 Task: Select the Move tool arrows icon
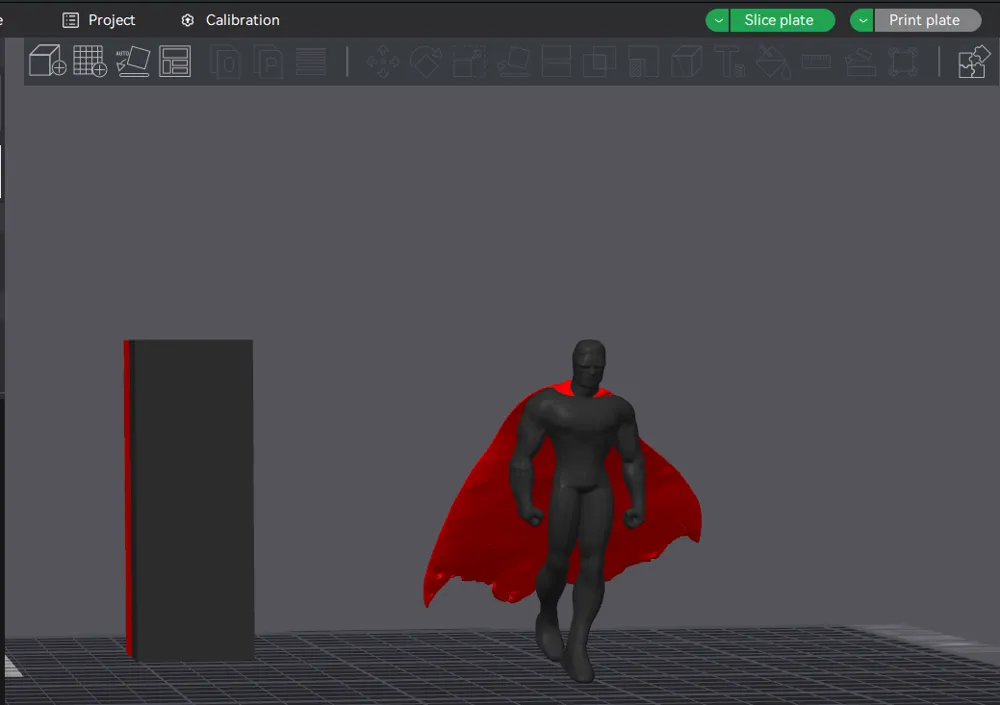pos(383,61)
